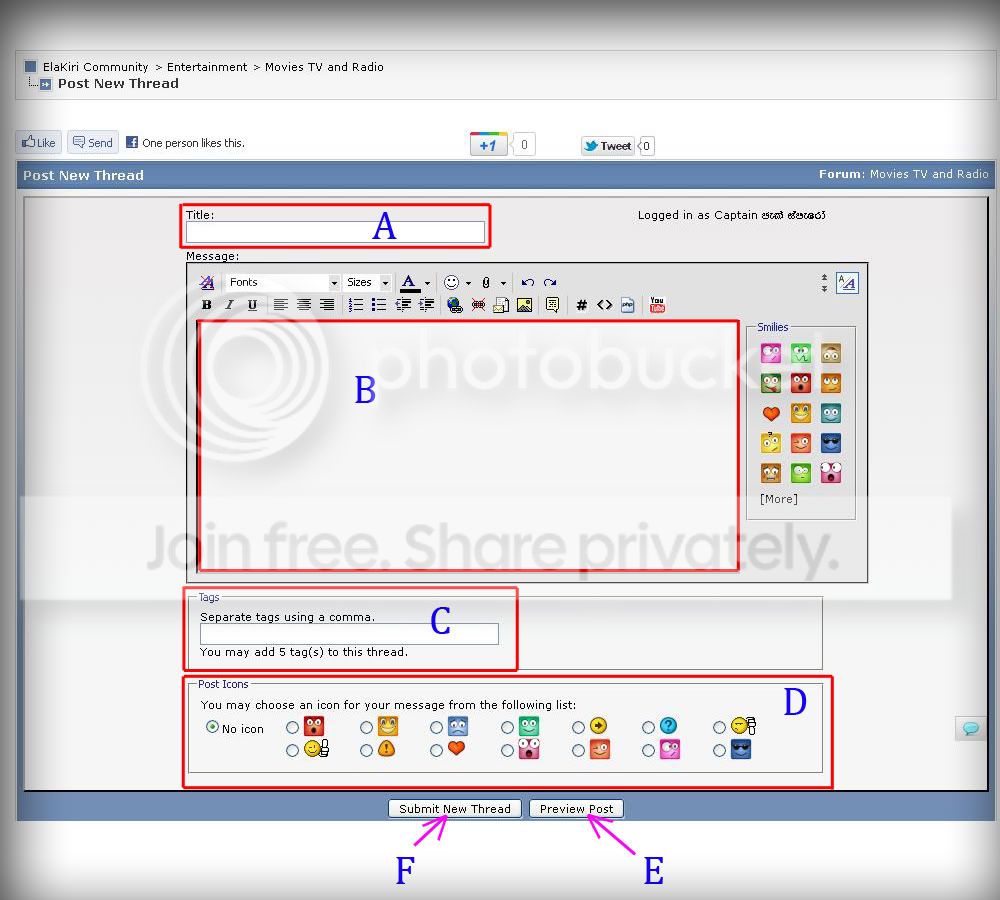Wrap selection in CODE tags (# icon)

582,305
